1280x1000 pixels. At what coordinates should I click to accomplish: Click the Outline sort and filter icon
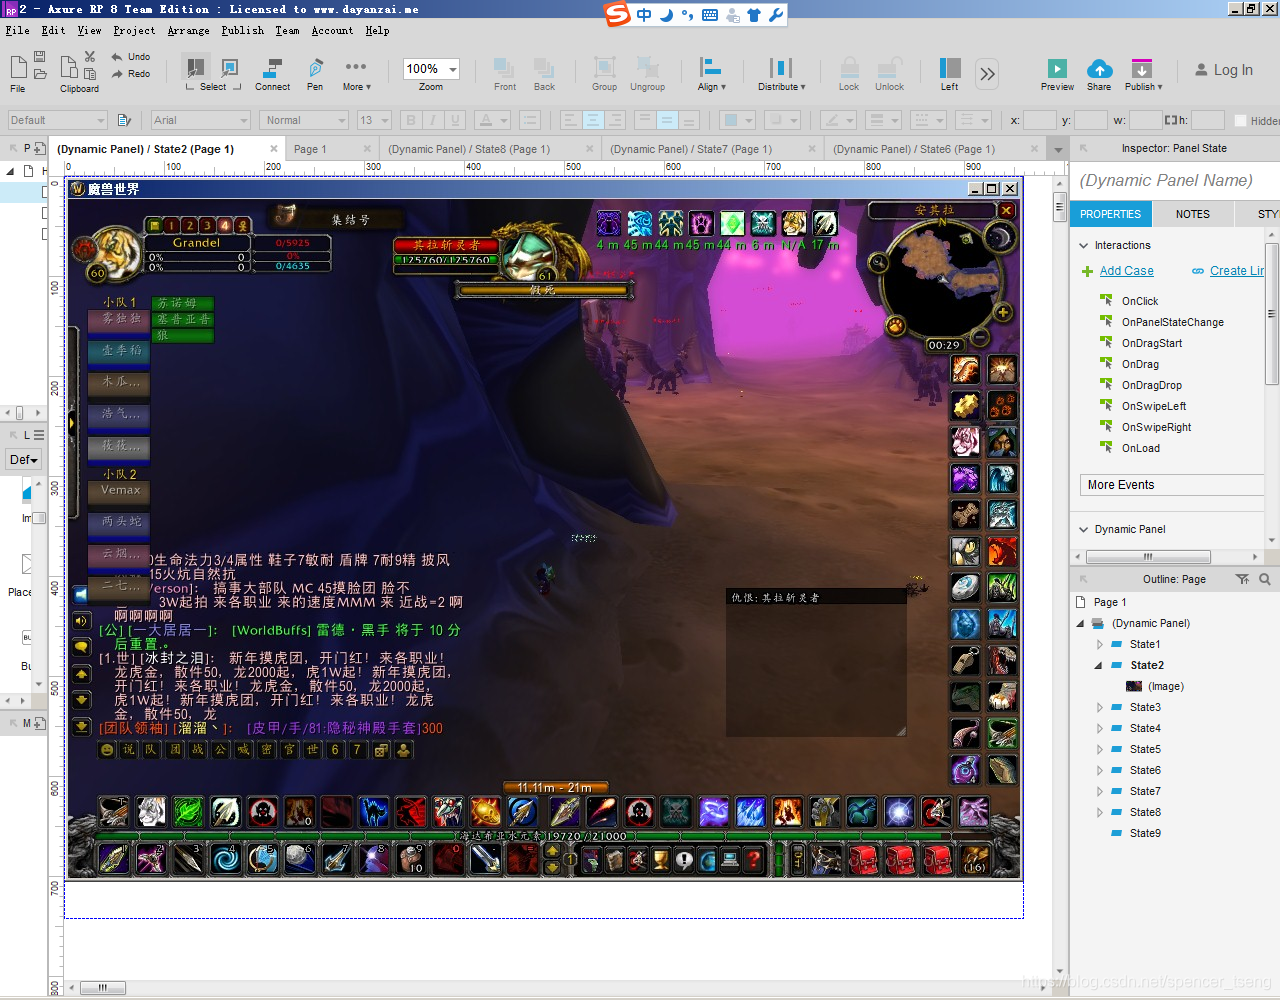[x=1242, y=579]
